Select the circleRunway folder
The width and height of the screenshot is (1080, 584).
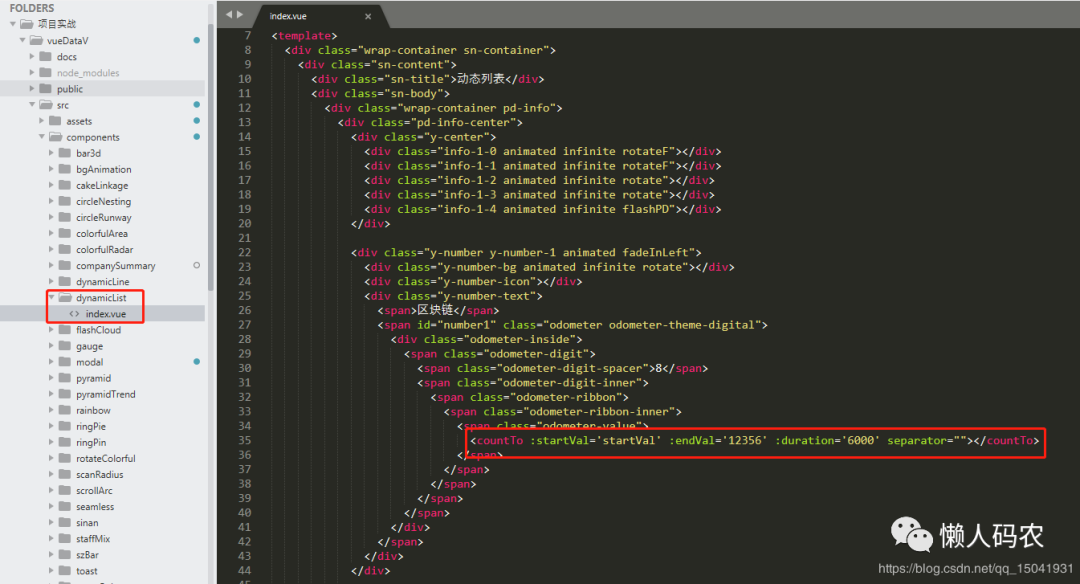(103, 218)
